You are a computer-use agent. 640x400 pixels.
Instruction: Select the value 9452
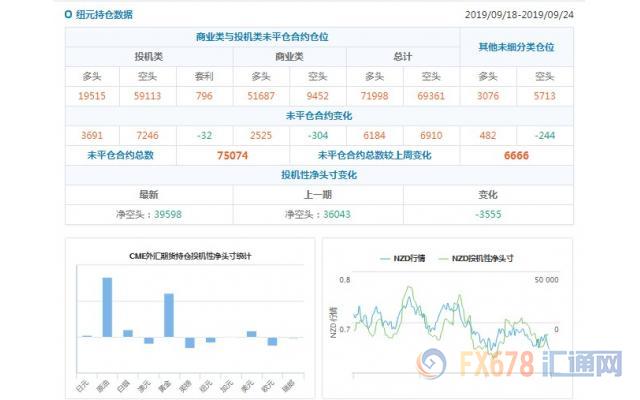coord(318,96)
